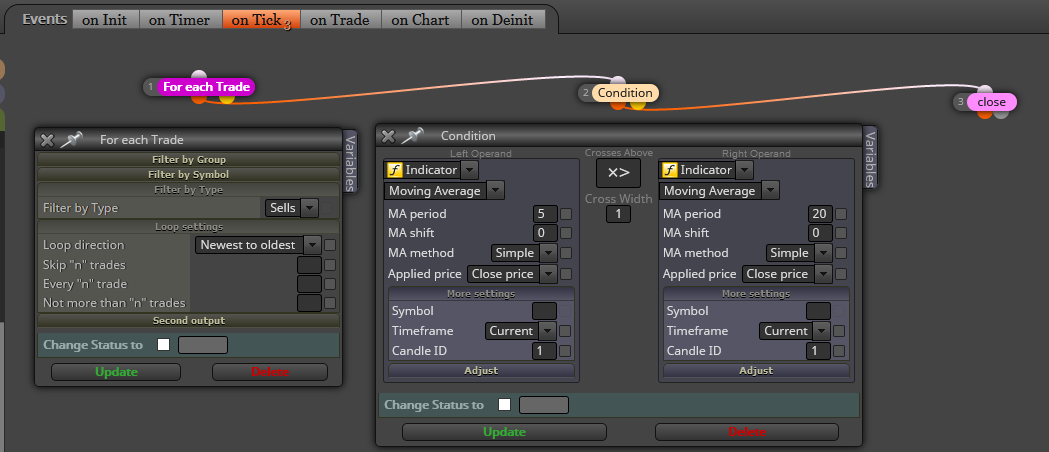Toggle Not more than "n" trades checkbox

pyautogui.click(x=330, y=303)
